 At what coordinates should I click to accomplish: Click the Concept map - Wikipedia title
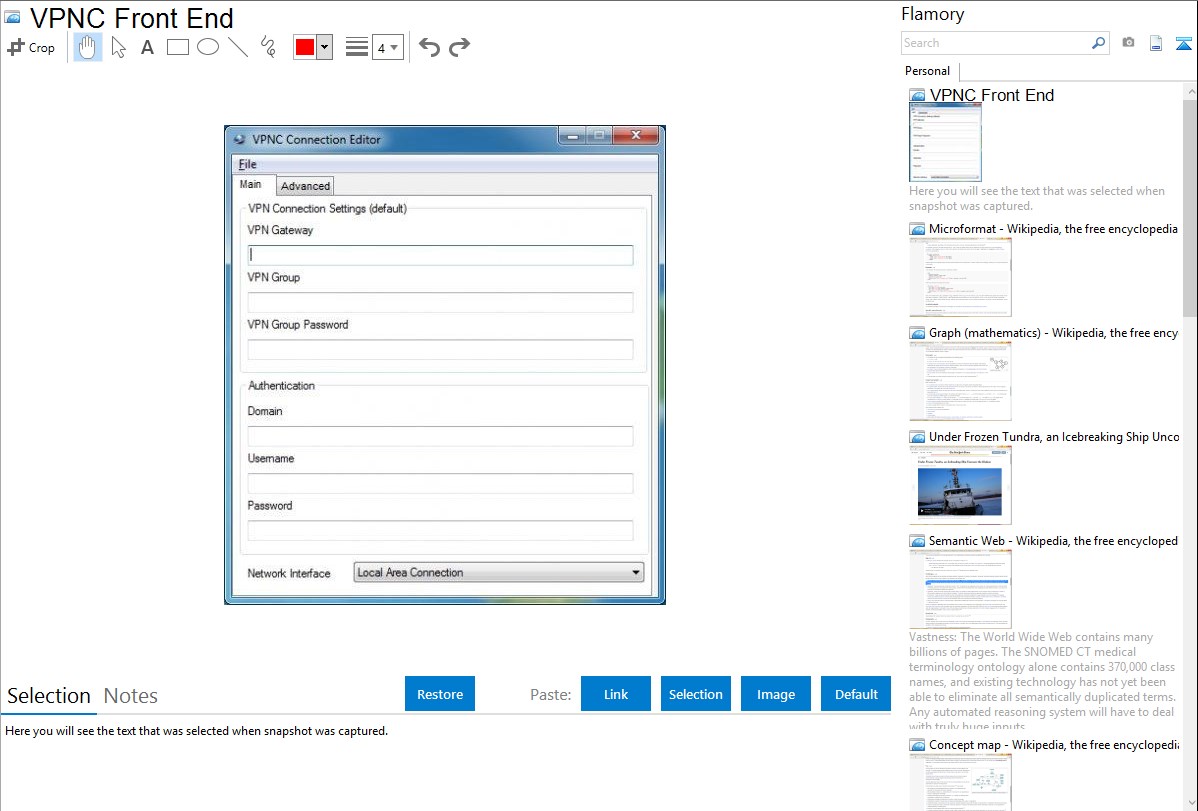1054,745
